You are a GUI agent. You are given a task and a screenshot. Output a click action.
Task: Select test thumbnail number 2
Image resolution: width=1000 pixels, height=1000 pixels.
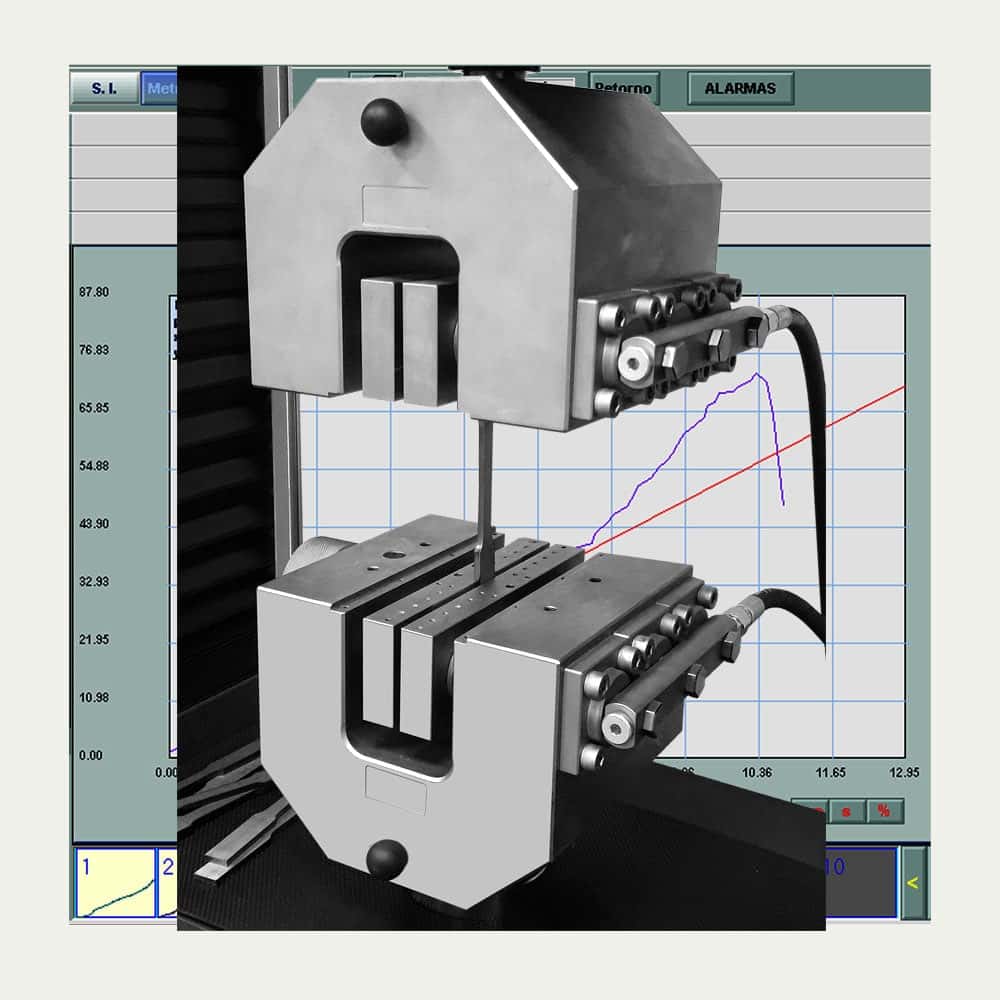pos(167,883)
